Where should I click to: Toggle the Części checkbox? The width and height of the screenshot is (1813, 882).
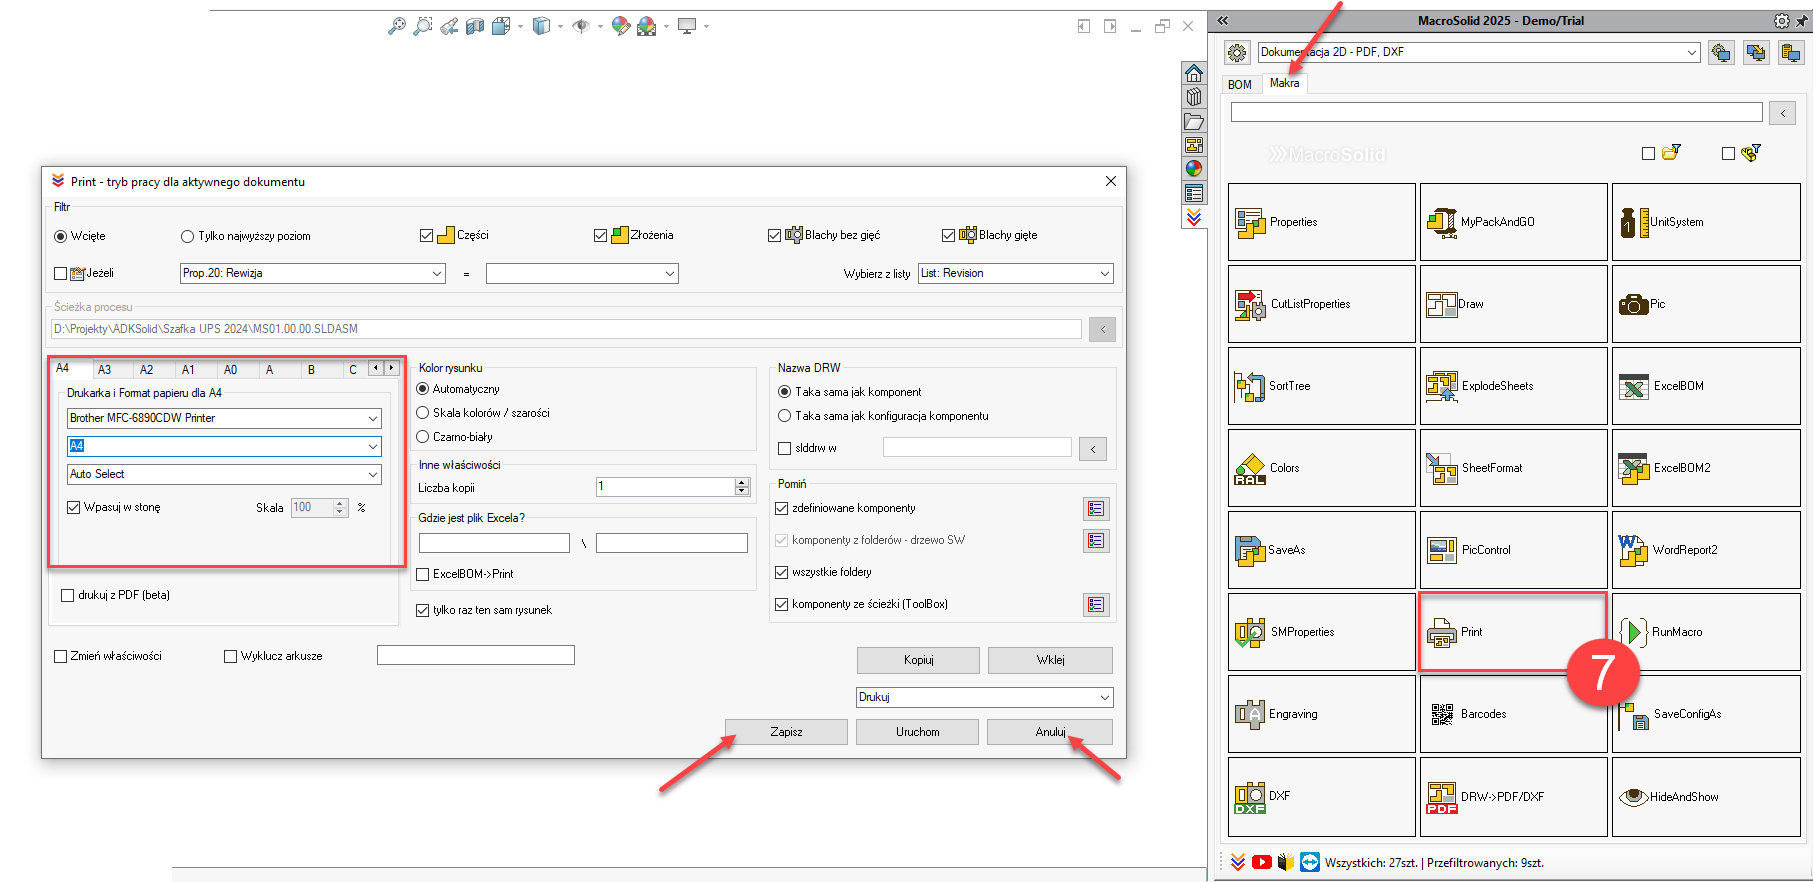click(427, 236)
